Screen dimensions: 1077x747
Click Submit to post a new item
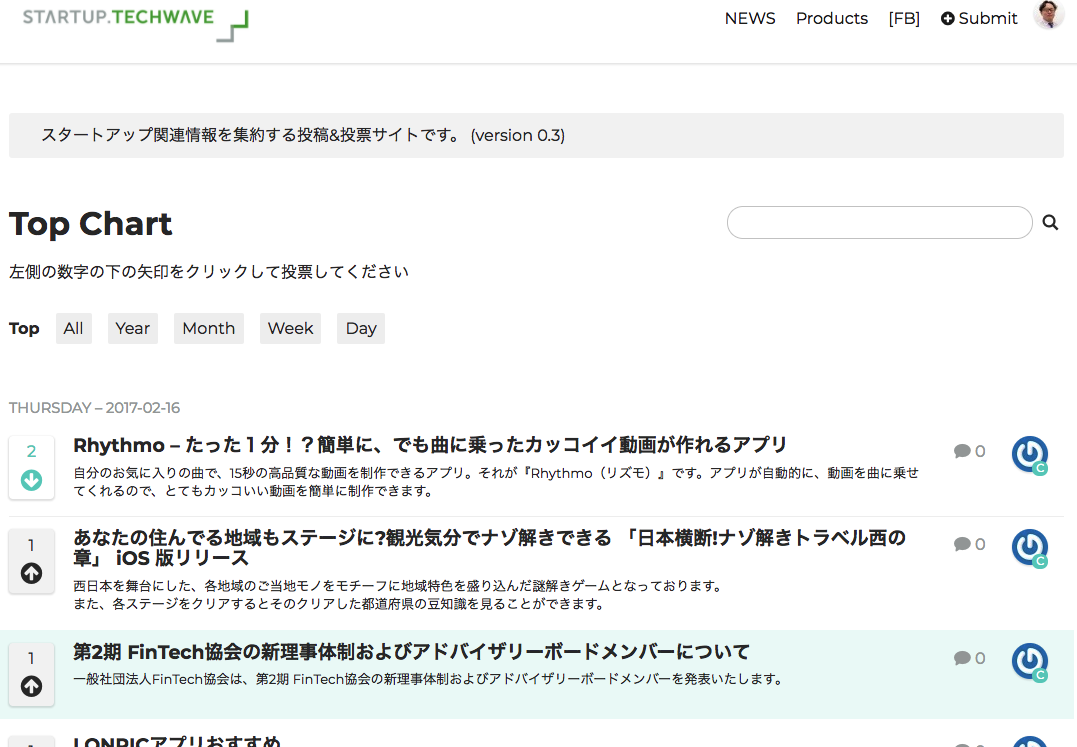[979, 19]
